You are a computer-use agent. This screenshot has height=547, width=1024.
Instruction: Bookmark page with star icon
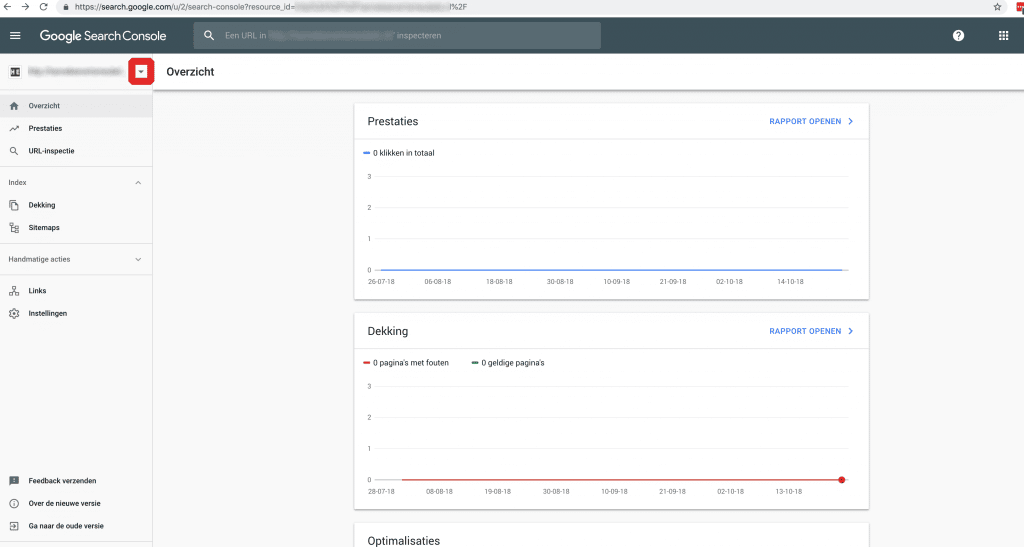(x=997, y=7)
